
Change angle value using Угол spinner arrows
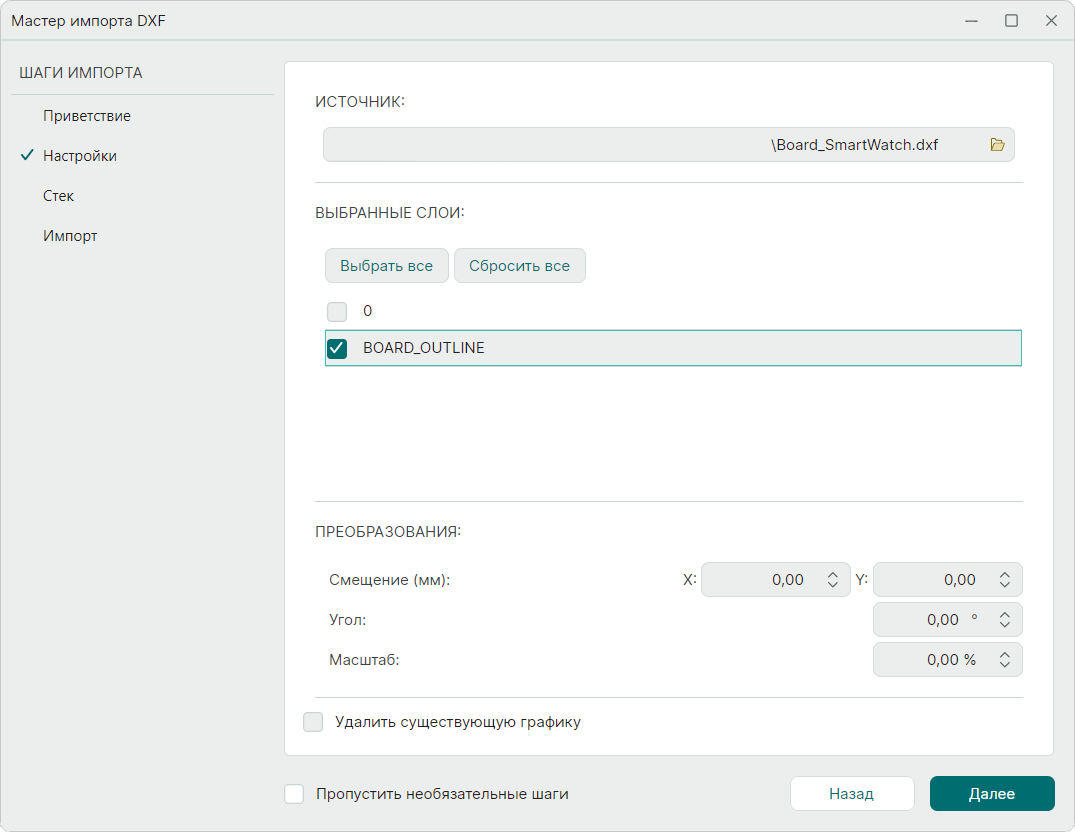[x=1004, y=620]
